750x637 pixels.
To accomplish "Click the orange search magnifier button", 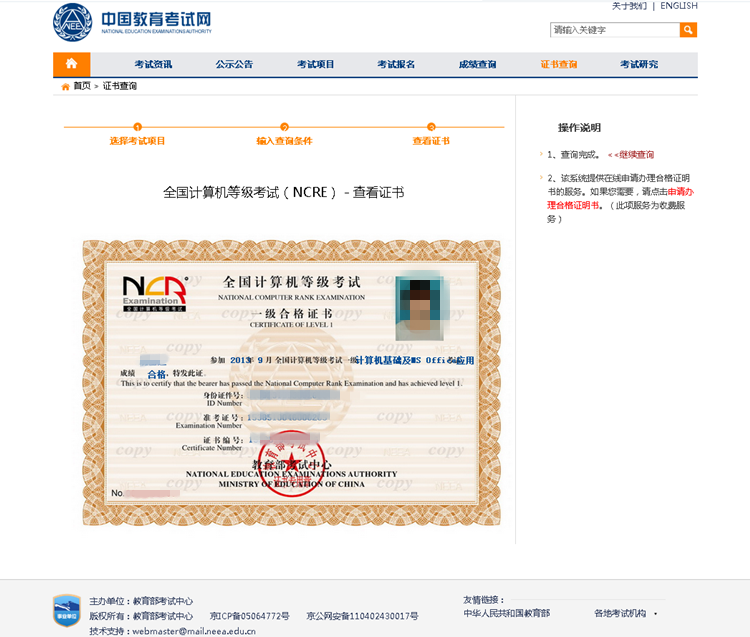I will pyautogui.click(x=688, y=30).
